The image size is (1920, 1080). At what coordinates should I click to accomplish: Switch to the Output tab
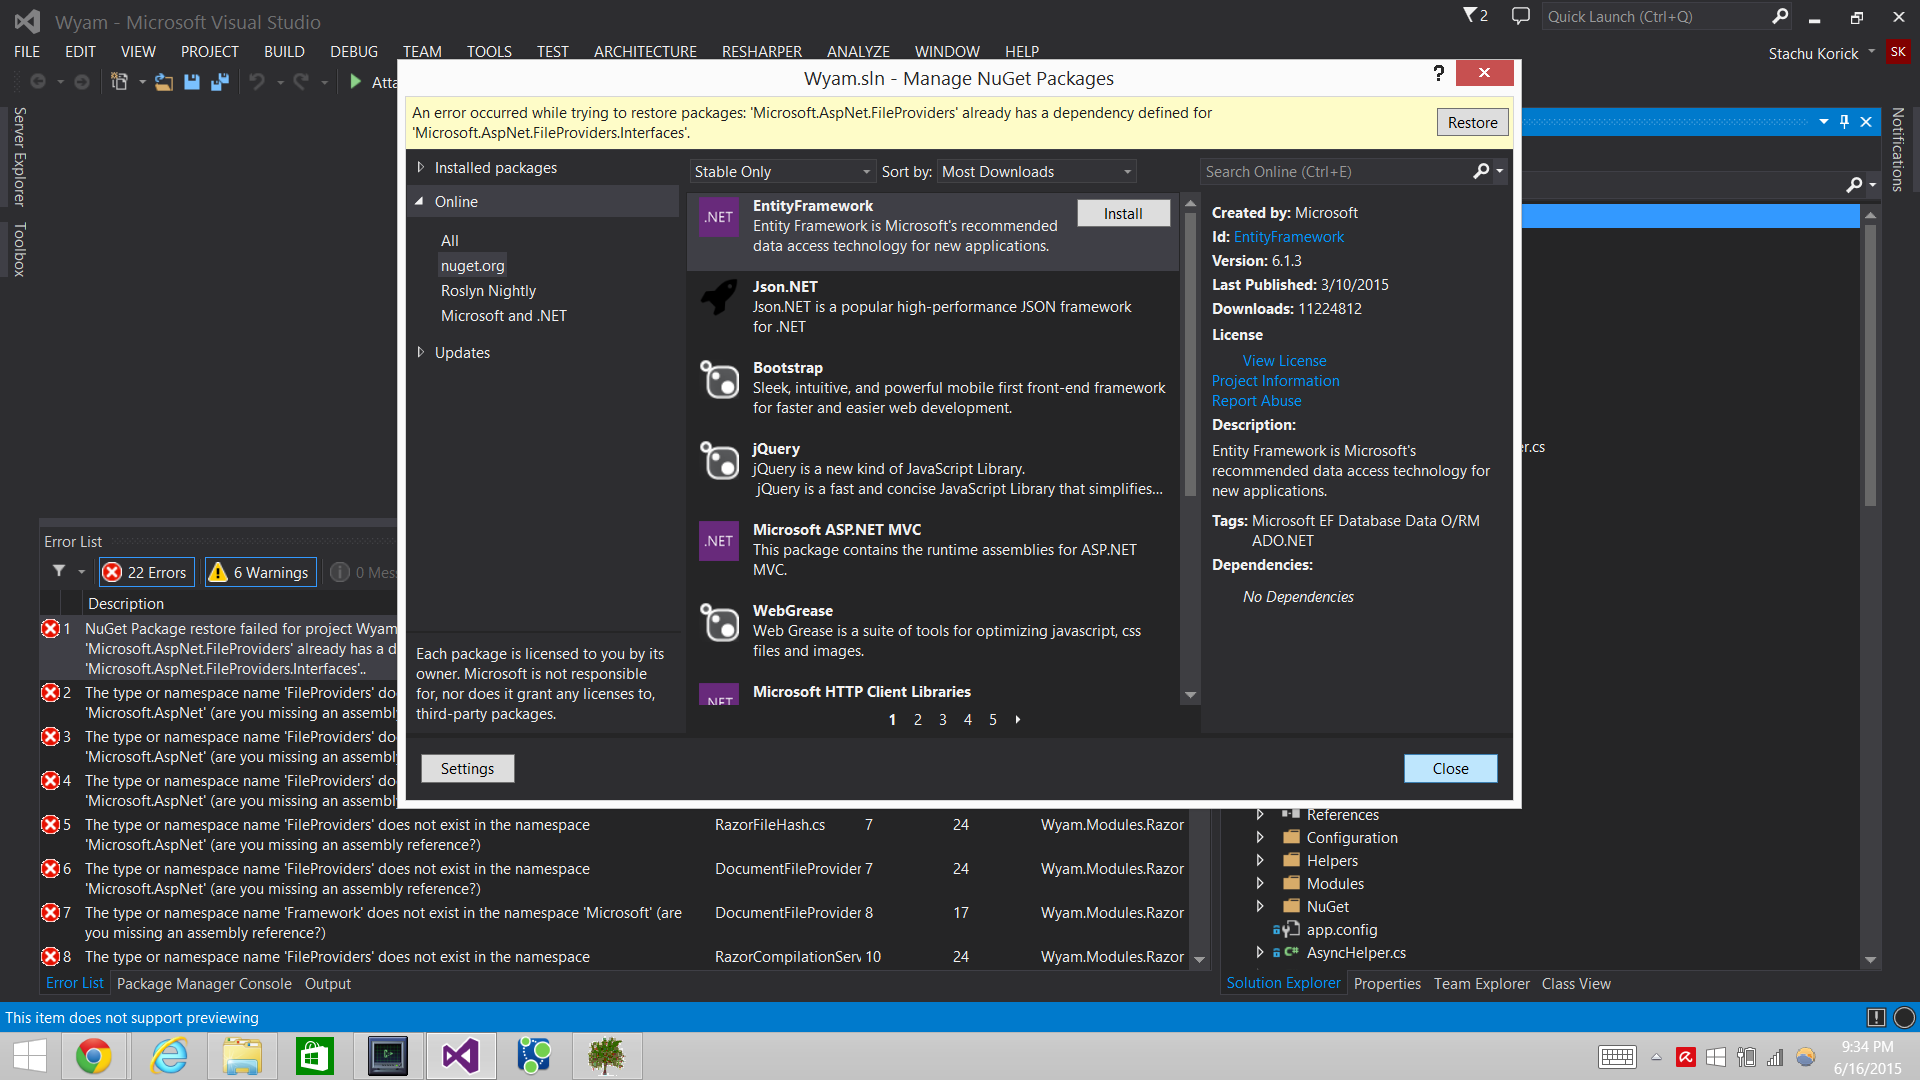pos(328,983)
